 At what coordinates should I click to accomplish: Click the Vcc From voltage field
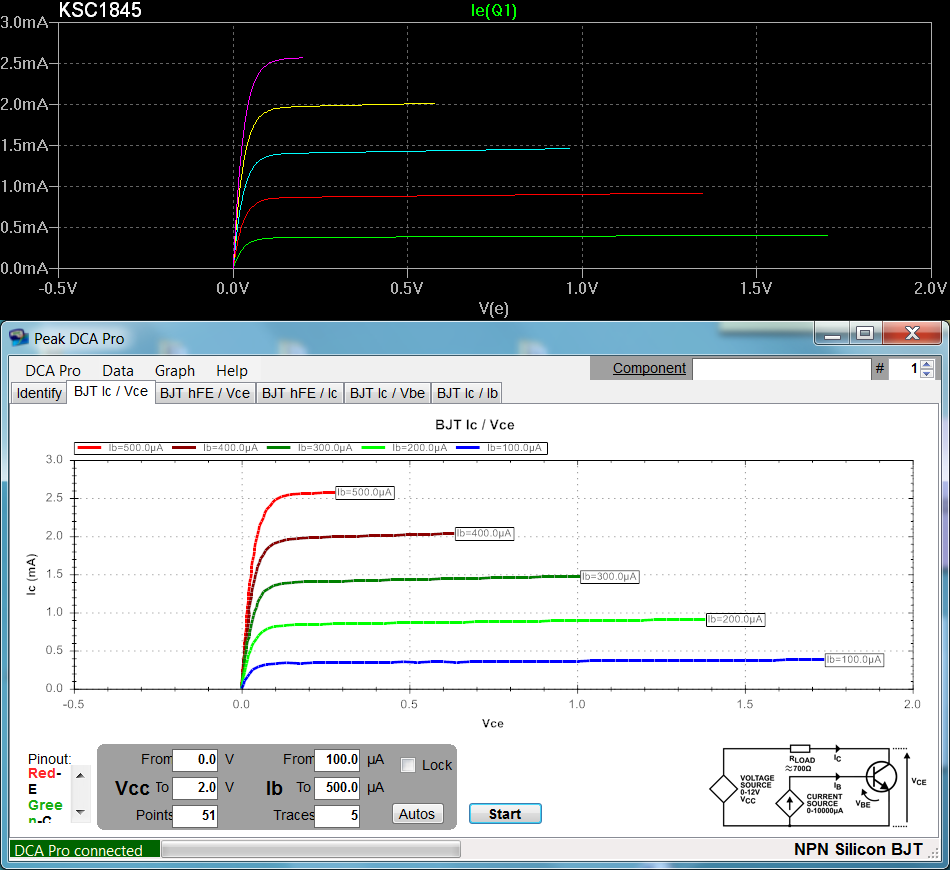pyautogui.click(x=195, y=759)
